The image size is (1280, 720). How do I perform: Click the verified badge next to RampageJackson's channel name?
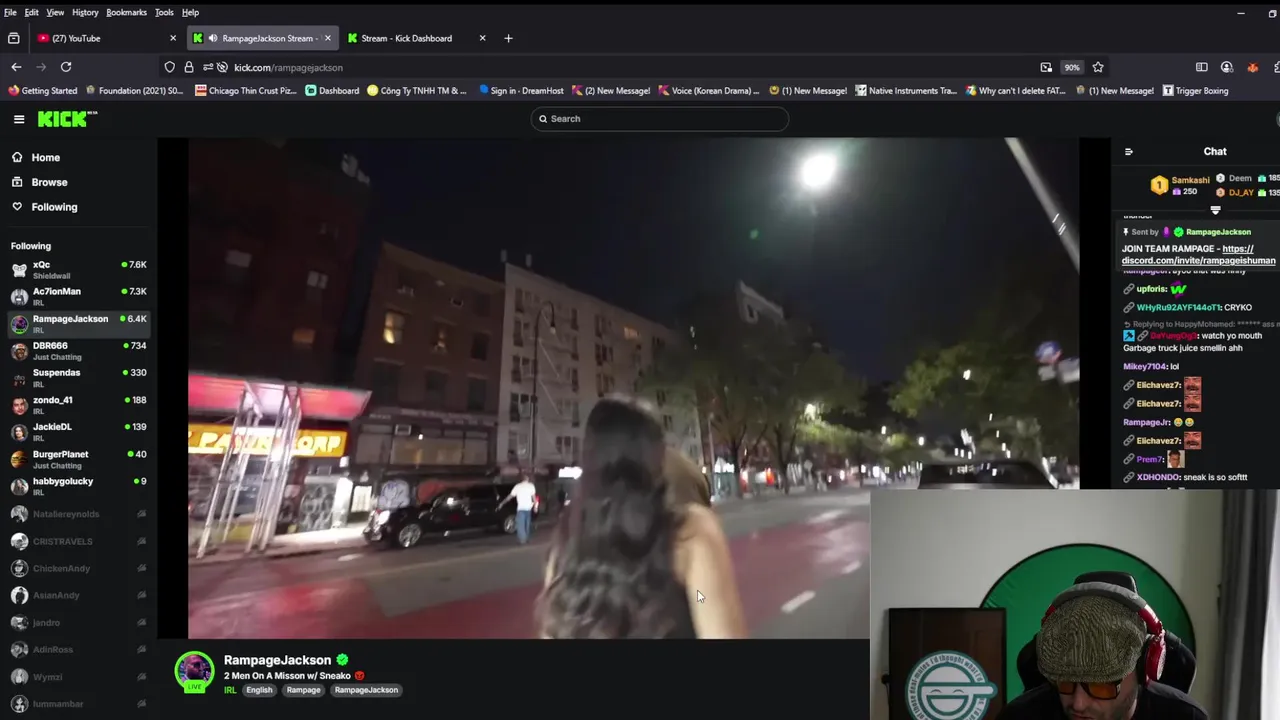(x=342, y=660)
